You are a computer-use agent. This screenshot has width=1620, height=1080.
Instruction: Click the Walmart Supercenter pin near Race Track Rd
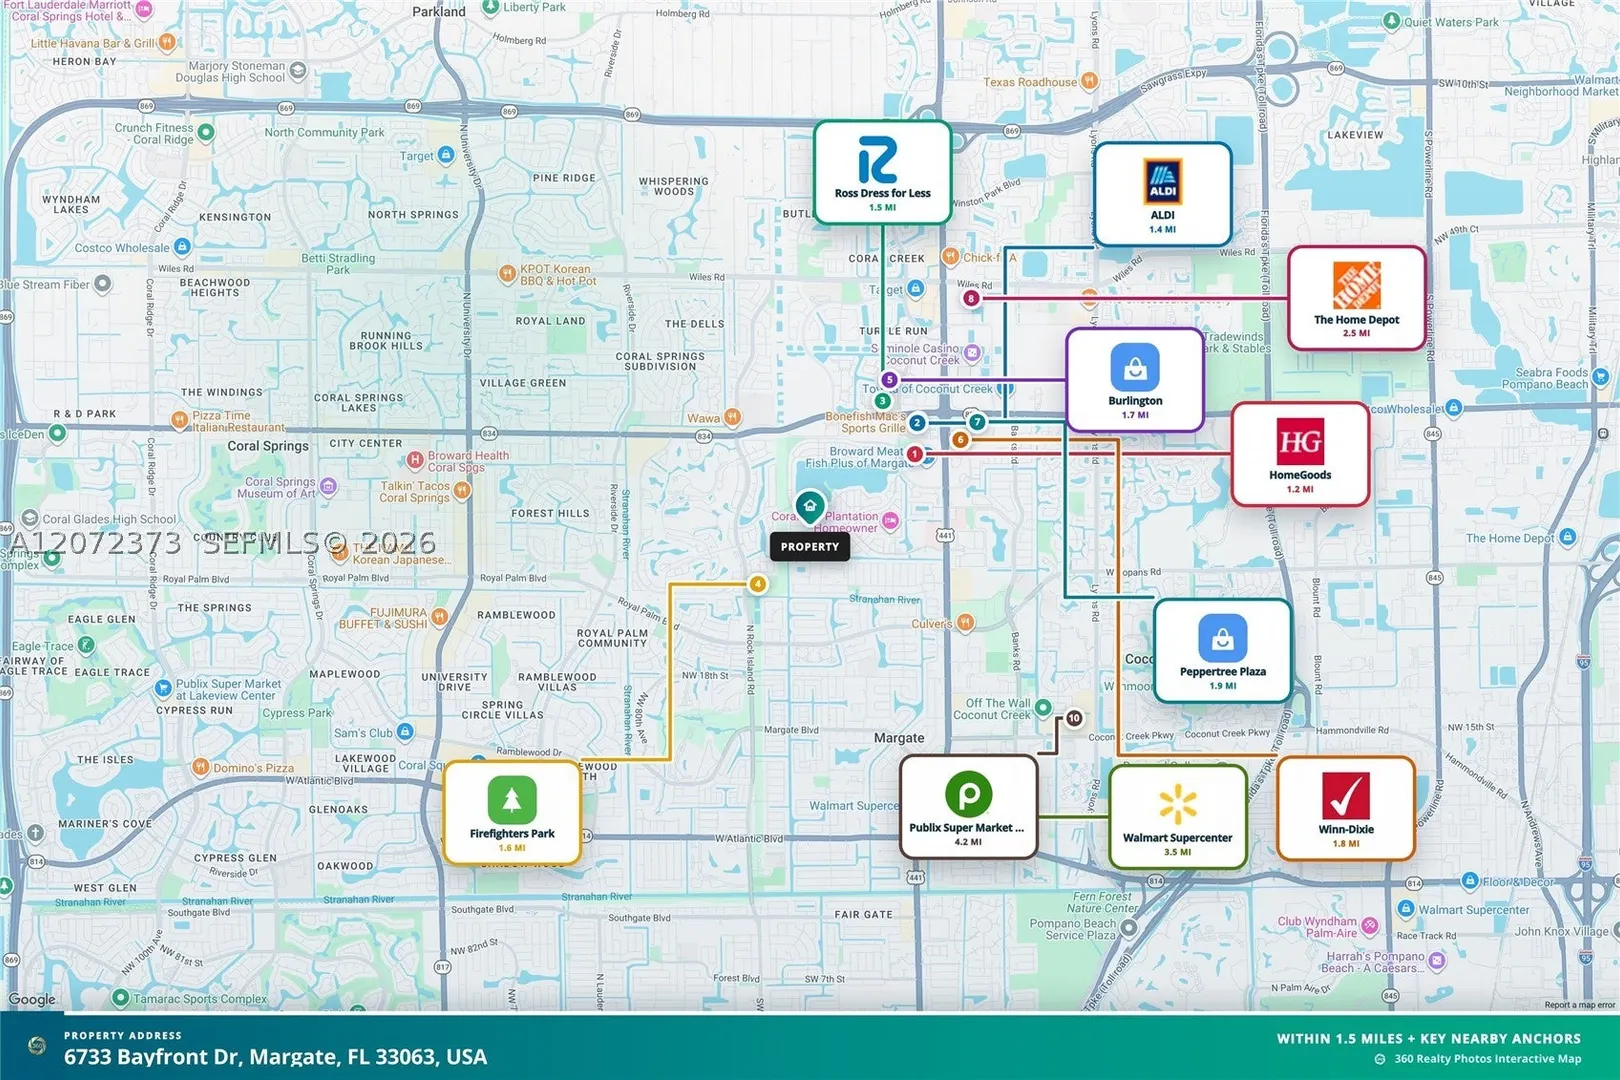(x=1406, y=909)
